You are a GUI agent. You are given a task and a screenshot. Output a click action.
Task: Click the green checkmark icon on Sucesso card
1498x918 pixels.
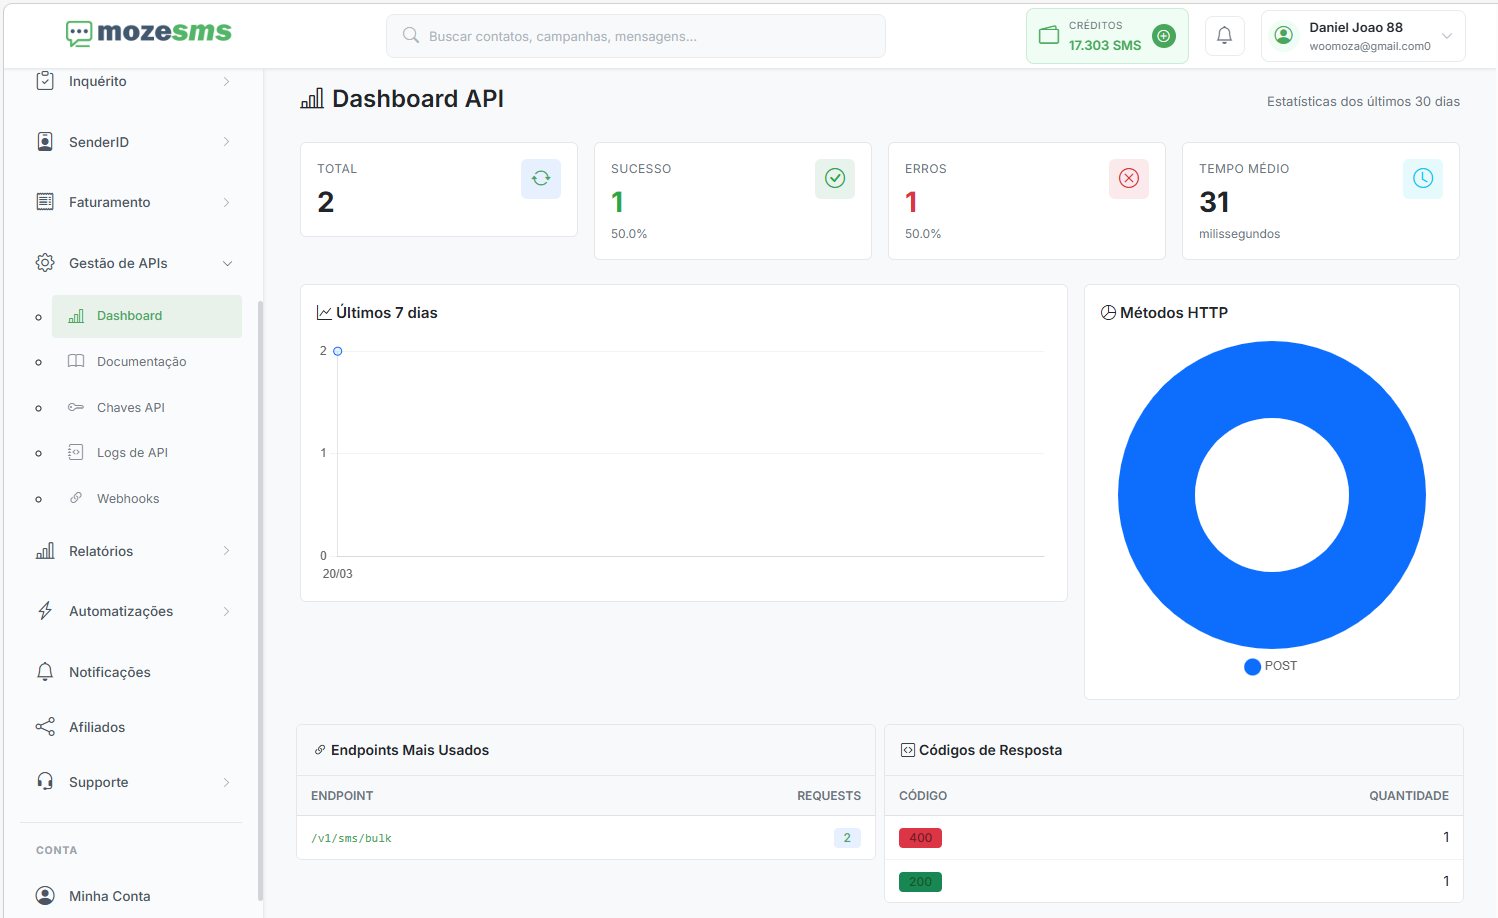[x=834, y=178]
